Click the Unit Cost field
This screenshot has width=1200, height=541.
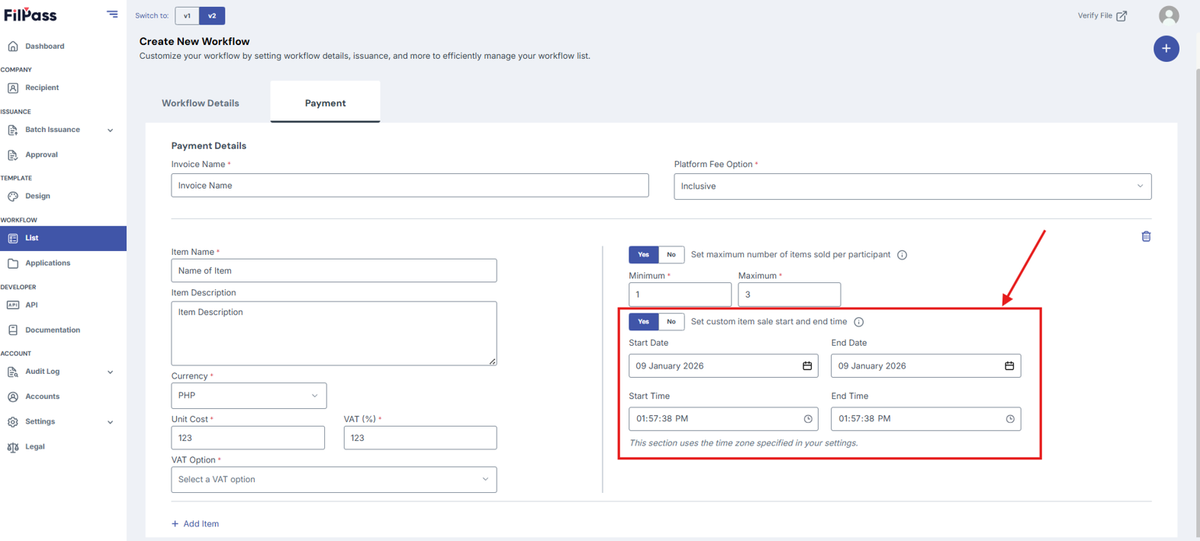248,437
